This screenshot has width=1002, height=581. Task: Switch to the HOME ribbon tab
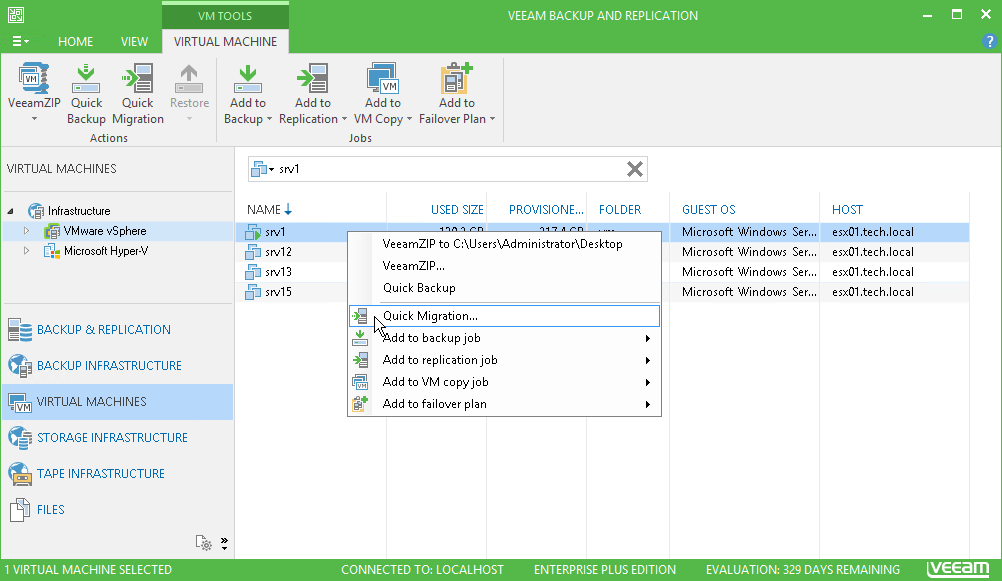click(x=75, y=42)
